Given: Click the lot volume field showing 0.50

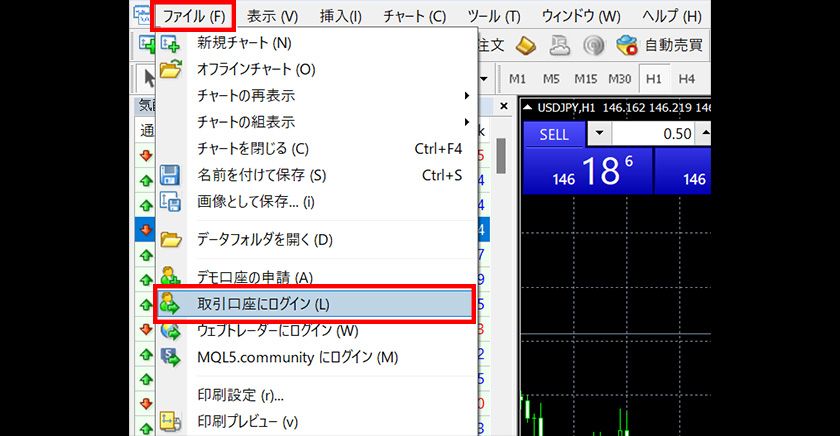Looking at the screenshot, I should click(654, 133).
